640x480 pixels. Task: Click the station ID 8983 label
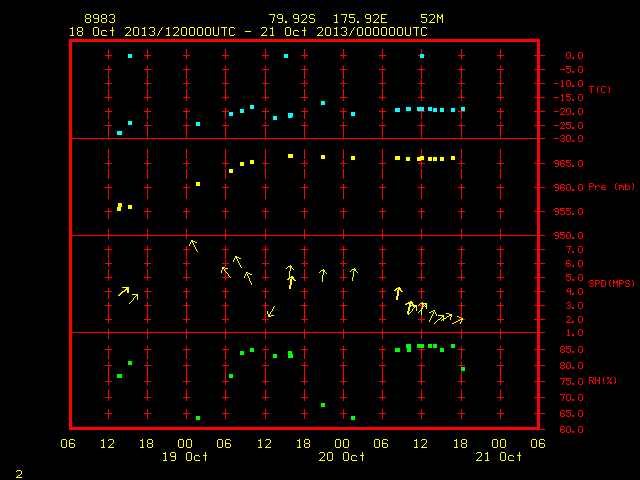pos(100,19)
